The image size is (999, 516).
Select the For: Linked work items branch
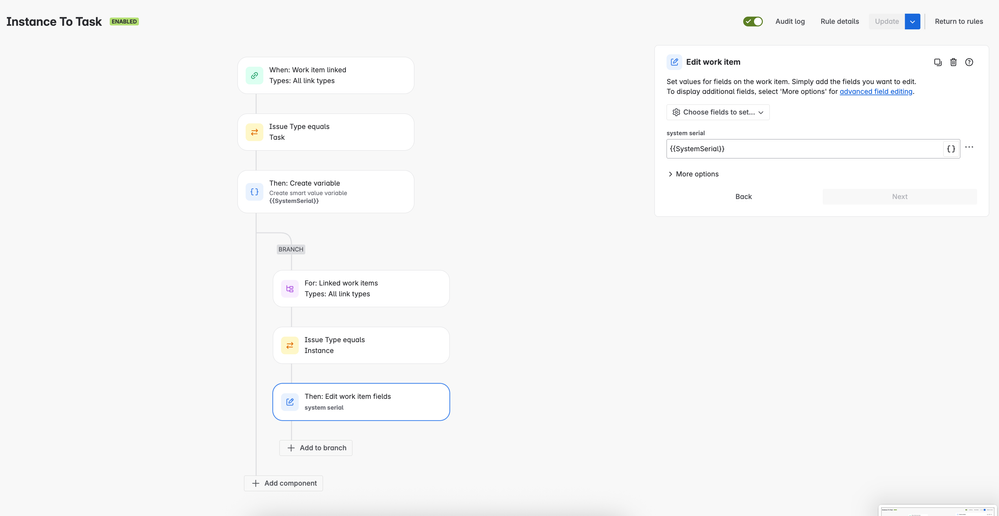361,289
